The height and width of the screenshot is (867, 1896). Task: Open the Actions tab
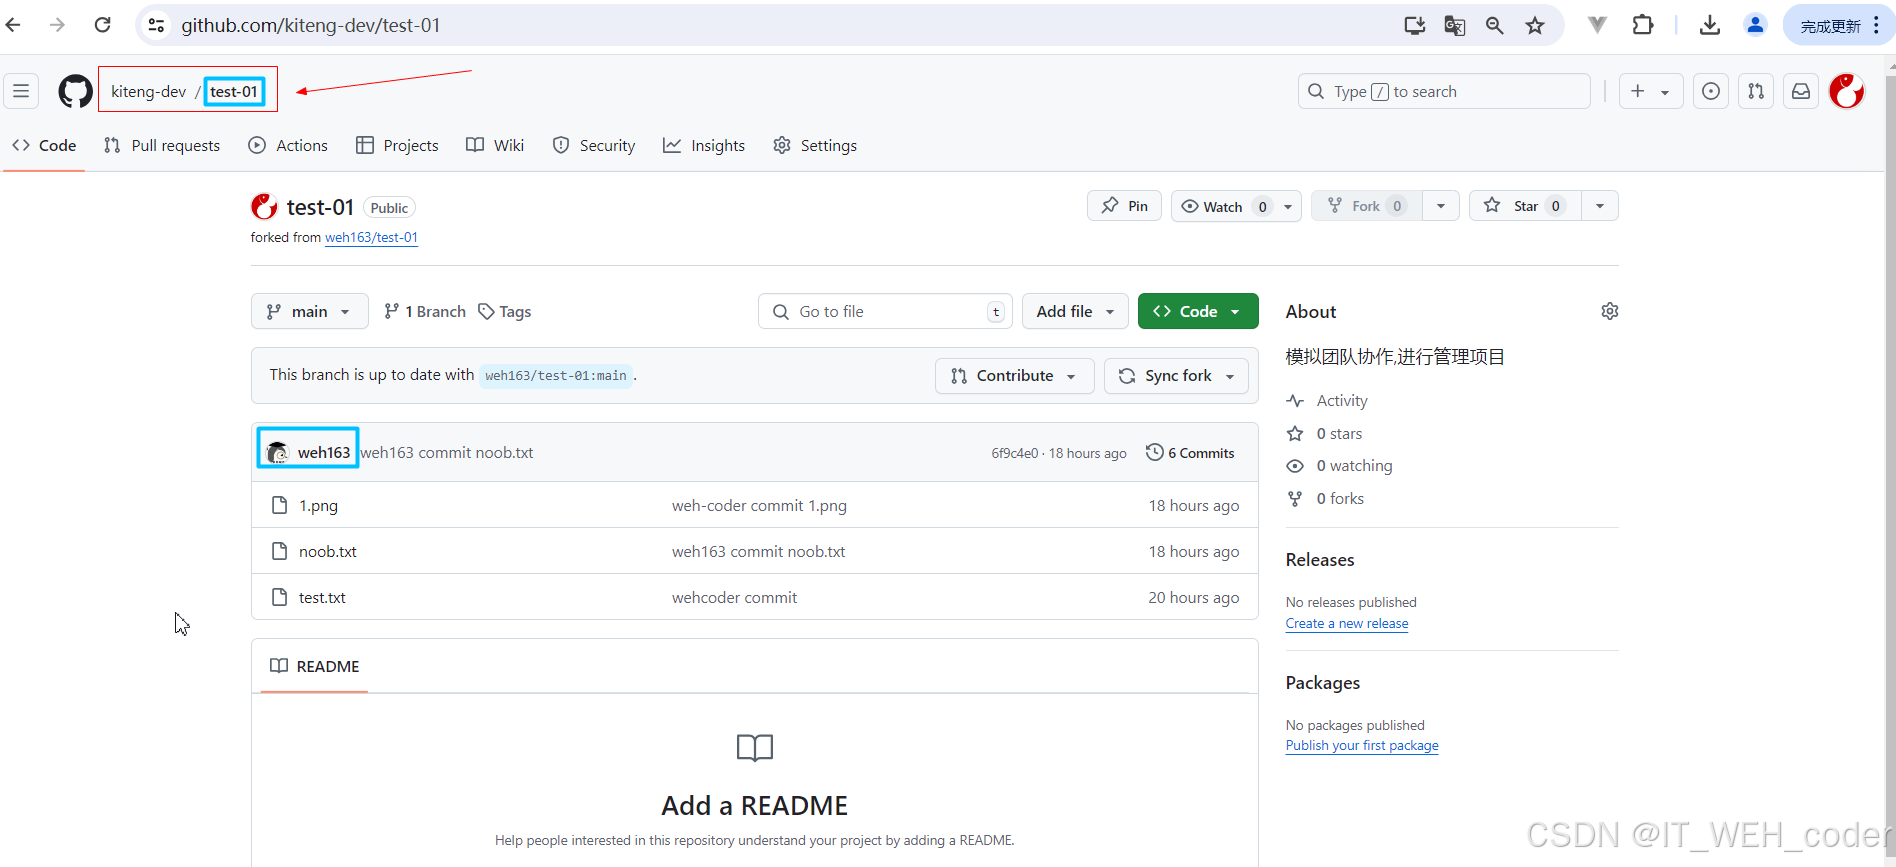(288, 145)
